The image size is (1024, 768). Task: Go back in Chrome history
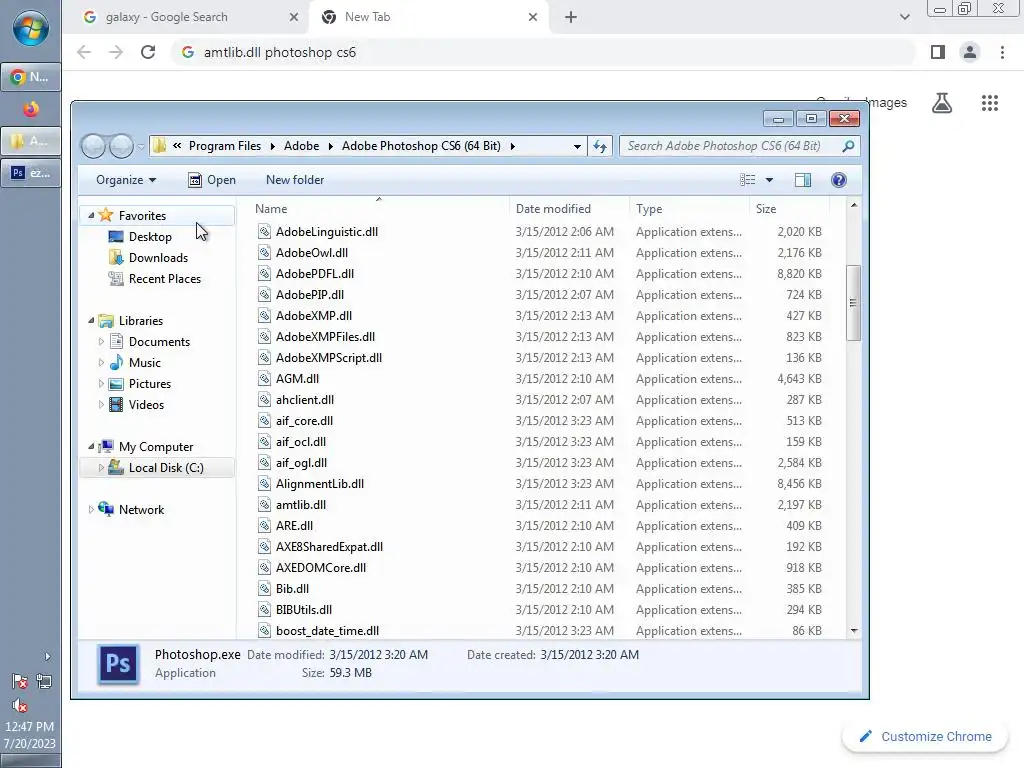point(84,52)
